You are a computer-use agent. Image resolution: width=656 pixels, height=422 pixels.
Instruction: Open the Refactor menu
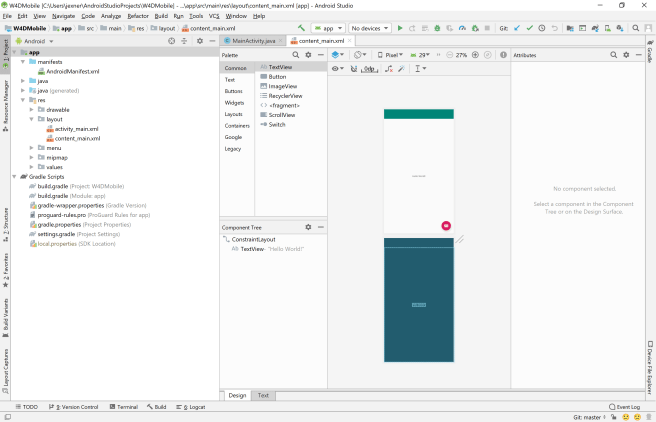pyautogui.click(x=137, y=16)
